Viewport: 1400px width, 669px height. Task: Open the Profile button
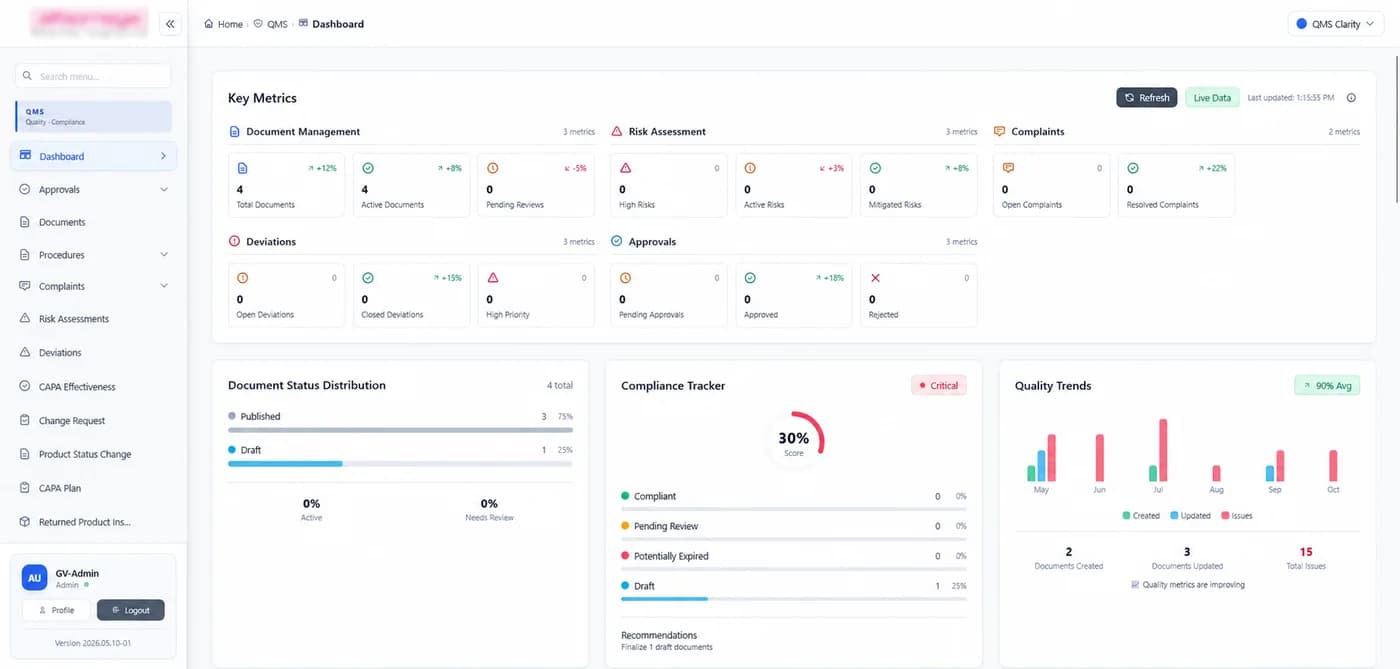coord(56,610)
